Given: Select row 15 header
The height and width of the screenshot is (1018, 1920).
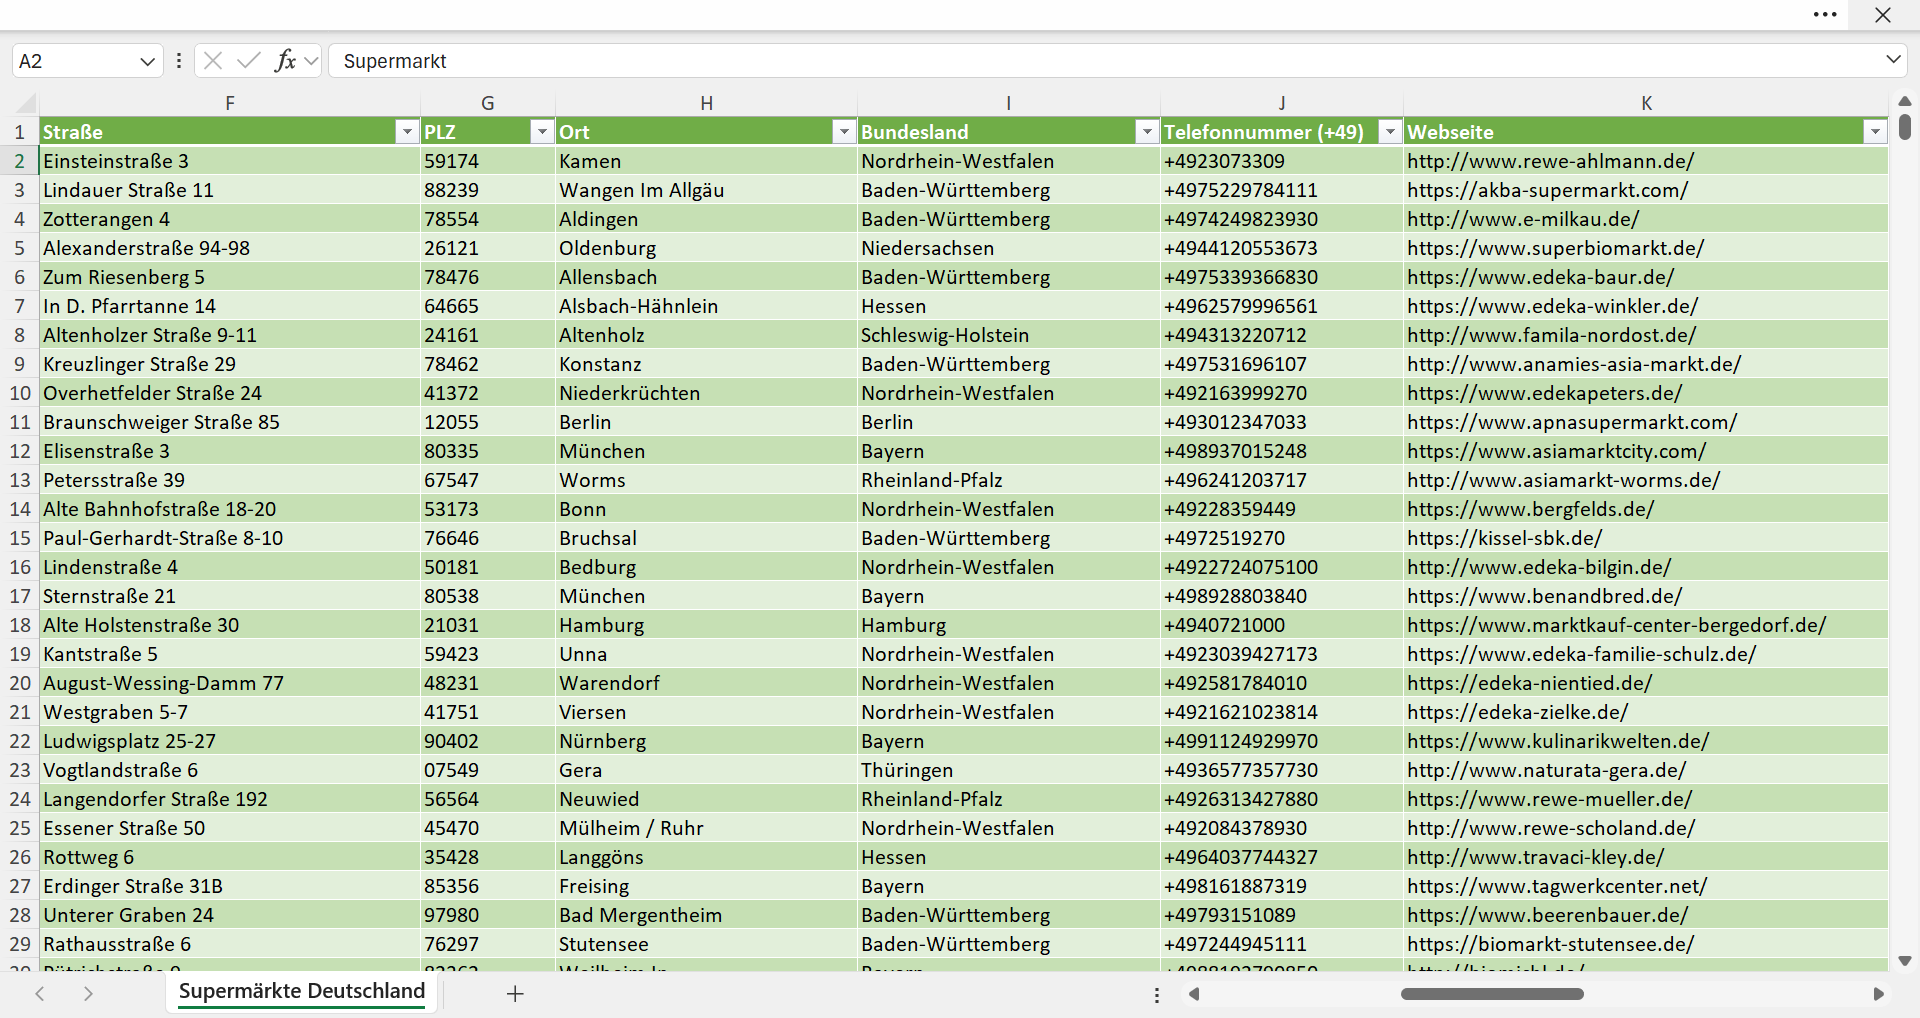Looking at the screenshot, I should [19, 538].
